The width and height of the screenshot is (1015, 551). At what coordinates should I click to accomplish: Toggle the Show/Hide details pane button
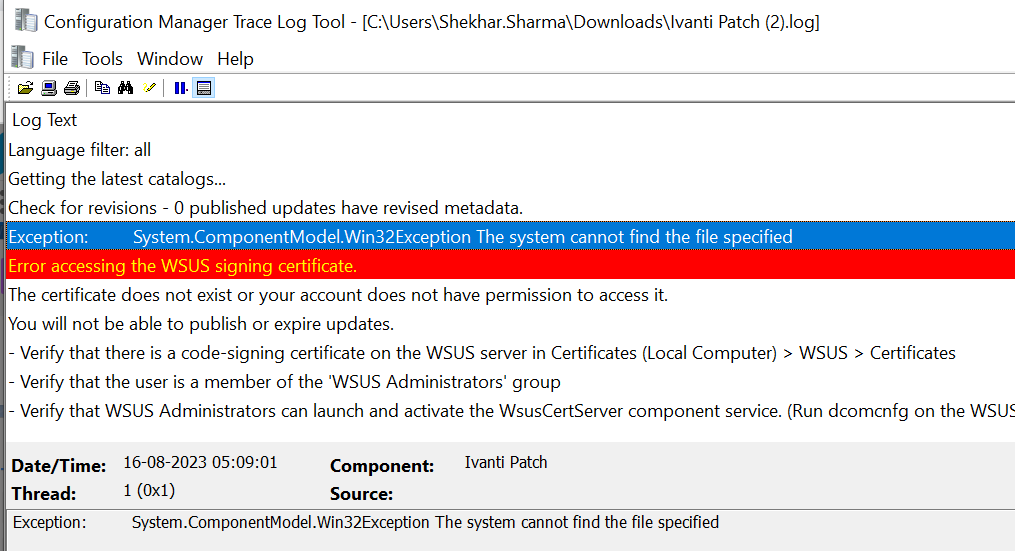[204, 88]
